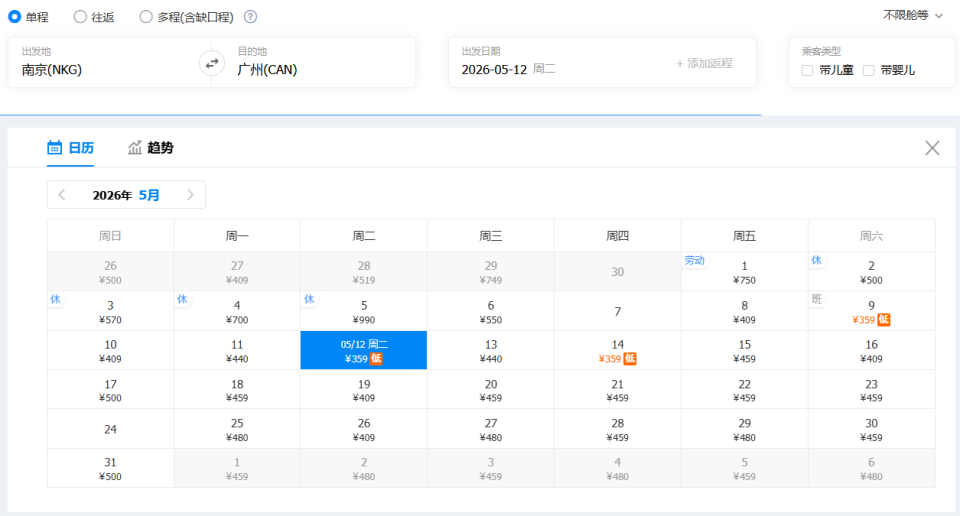Screen dimensions: 960x516
Task: Select May 11 priced ¥440
Action: click(x=237, y=350)
